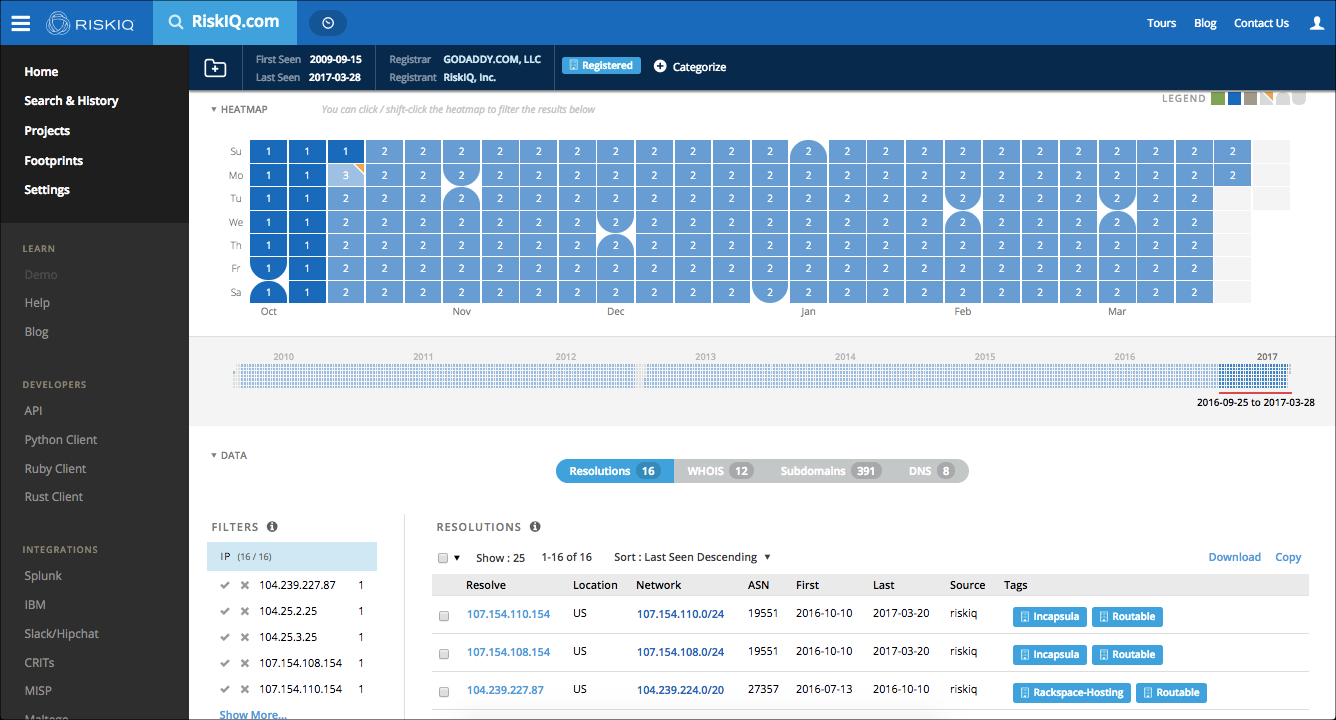Exclude filter X for 107.154.110.154

click(244, 689)
